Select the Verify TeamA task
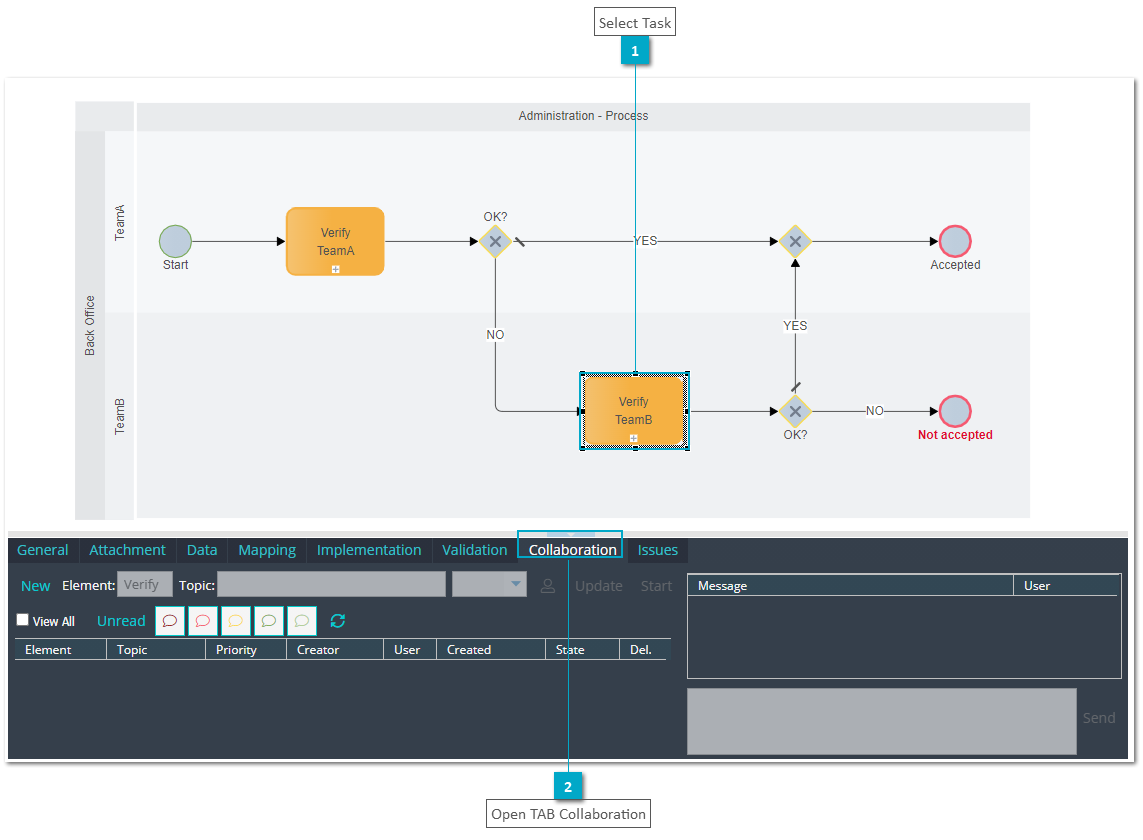This screenshot has width=1143, height=840. pos(335,241)
